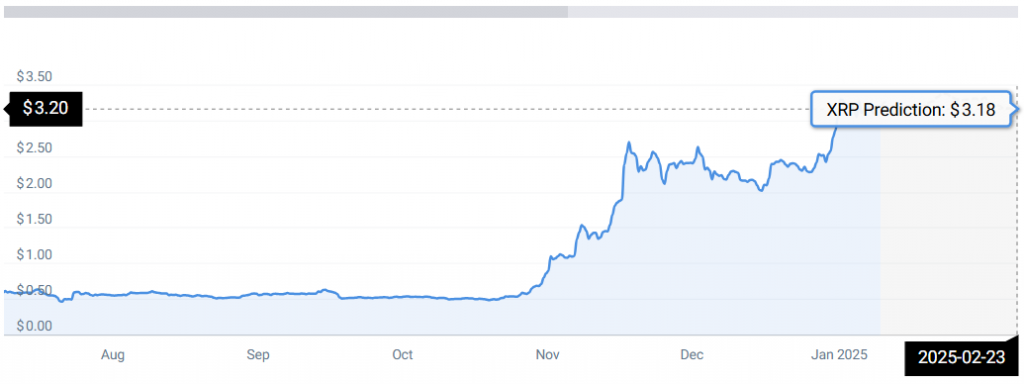Click the $1.50 y-axis value
Image resolution: width=1024 pixels, height=384 pixels.
click(x=34, y=219)
